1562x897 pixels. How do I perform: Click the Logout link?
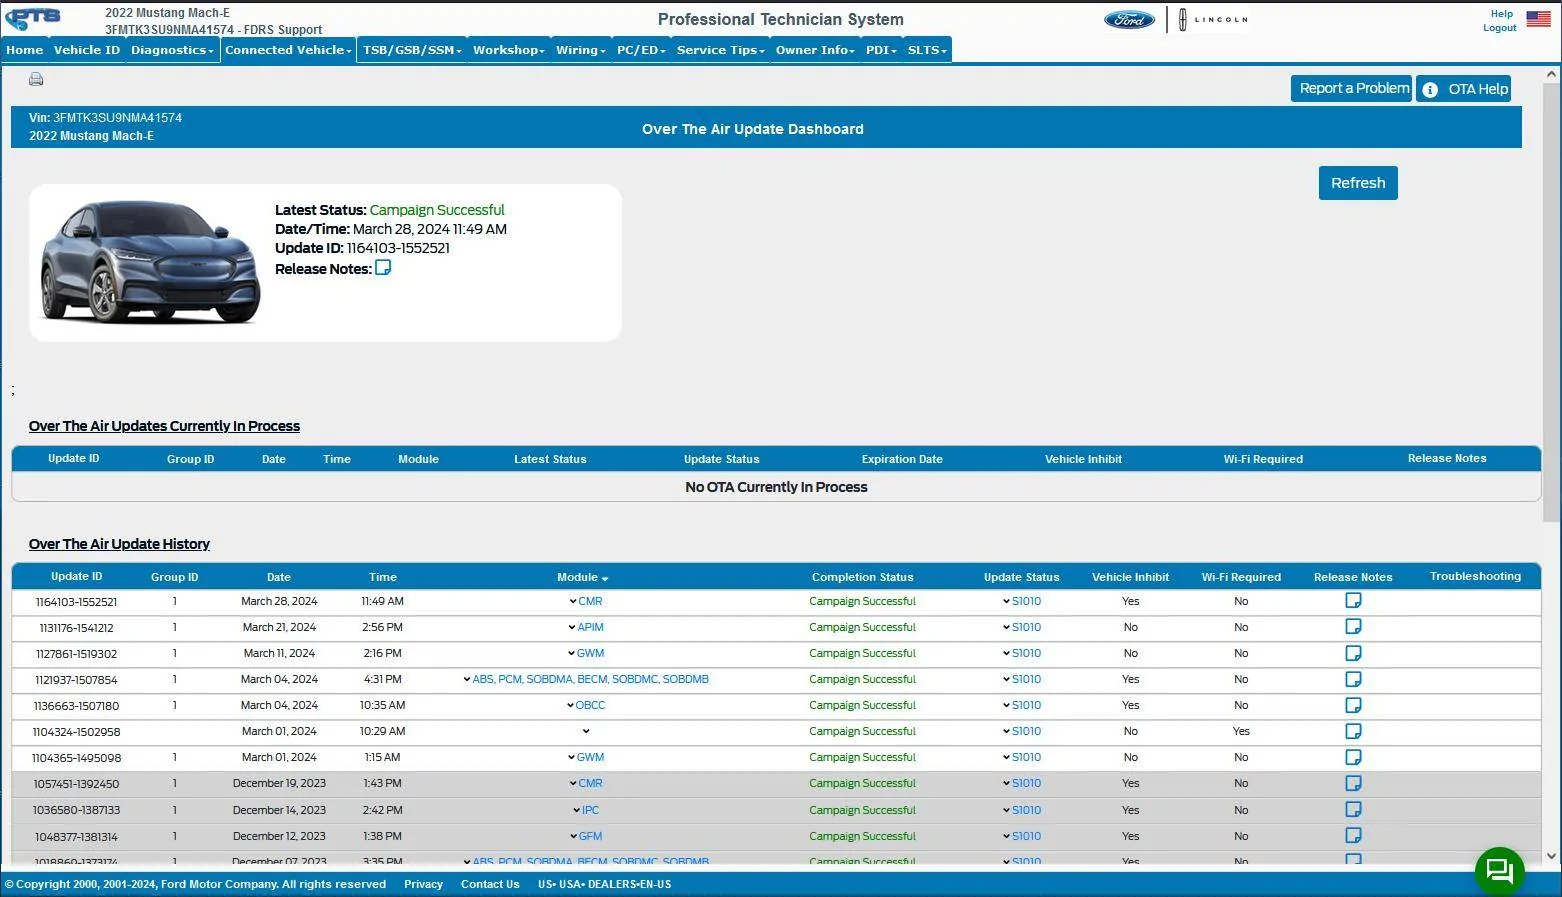(1499, 28)
